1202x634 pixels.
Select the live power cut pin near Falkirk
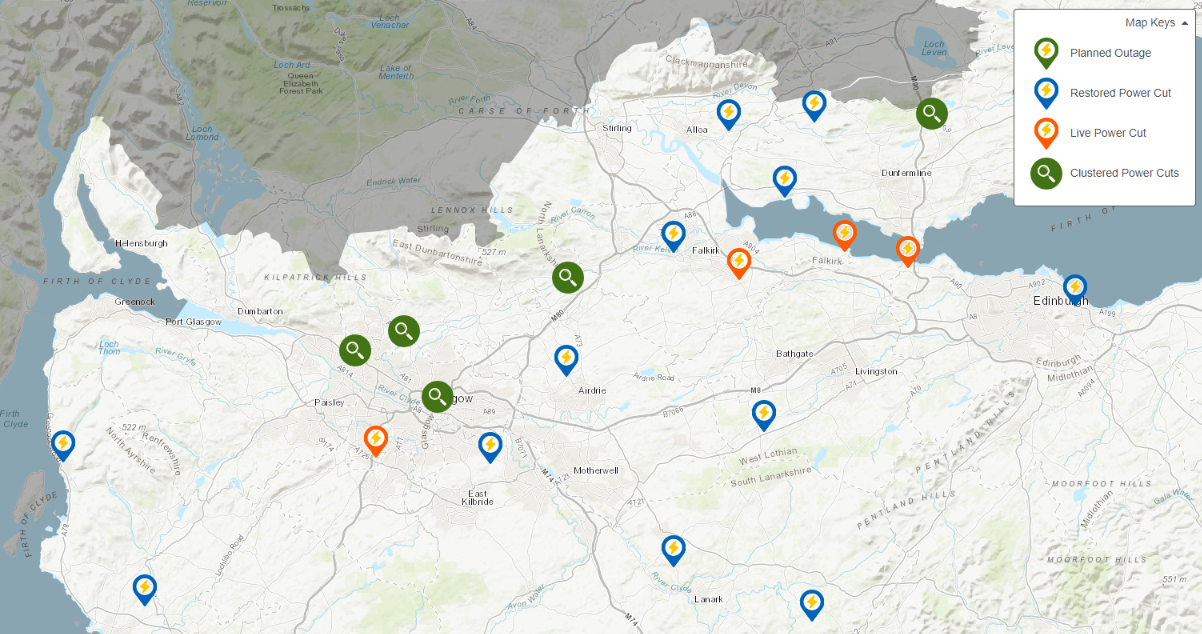click(x=738, y=262)
